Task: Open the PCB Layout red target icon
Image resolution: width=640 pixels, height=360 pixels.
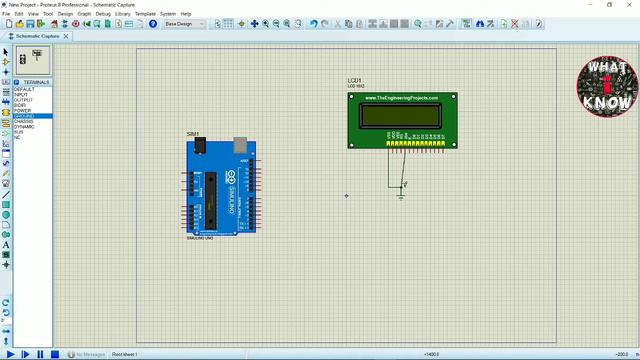Action: [76, 24]
